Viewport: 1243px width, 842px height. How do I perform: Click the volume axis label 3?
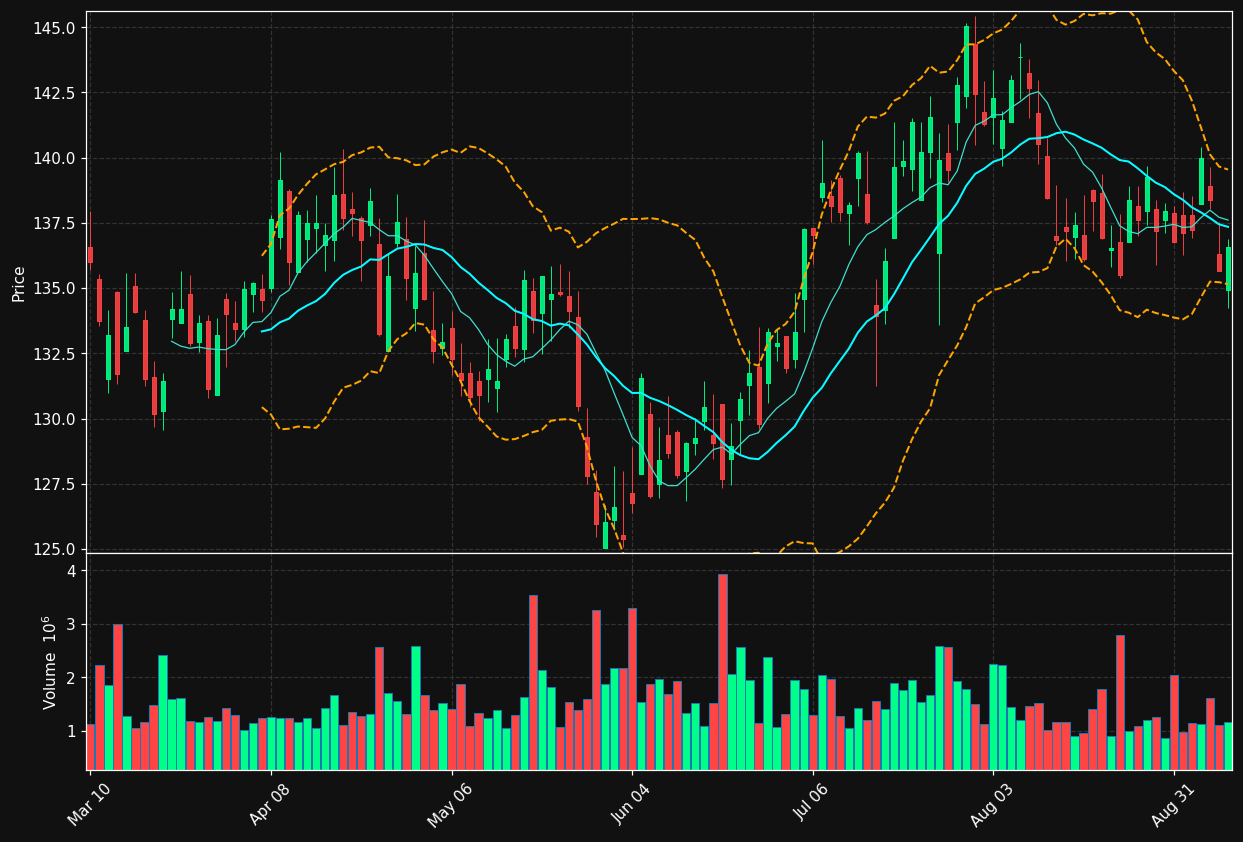pos(72,625)
